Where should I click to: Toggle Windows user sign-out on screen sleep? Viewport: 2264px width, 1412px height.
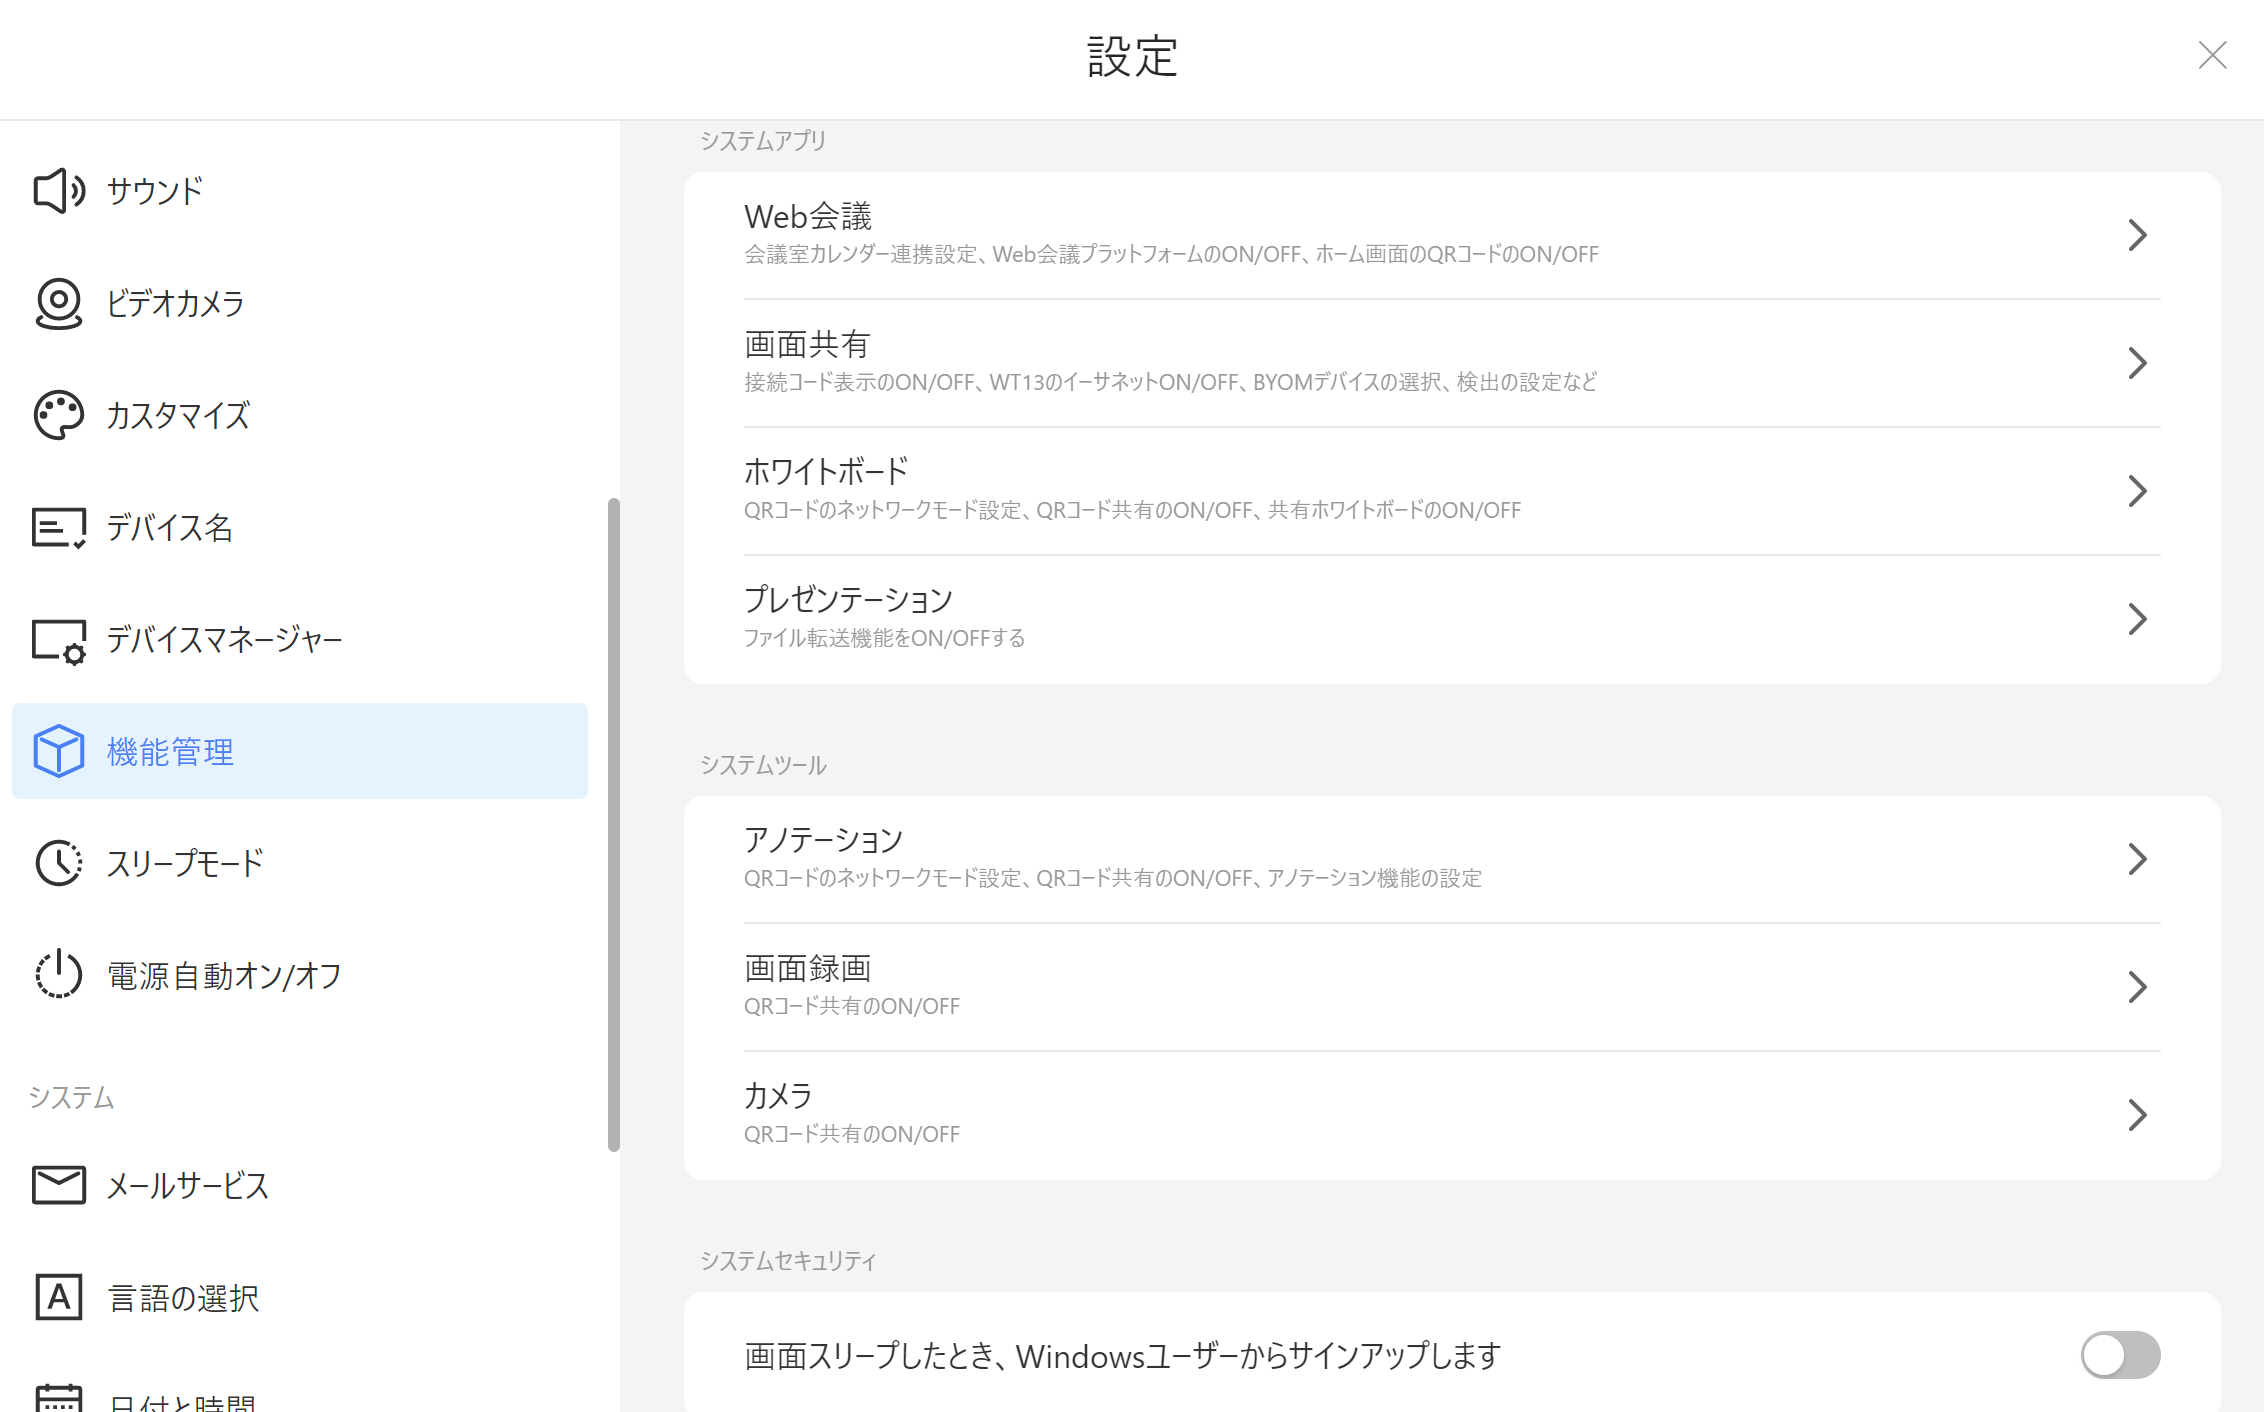(x=2120, y=1355)
